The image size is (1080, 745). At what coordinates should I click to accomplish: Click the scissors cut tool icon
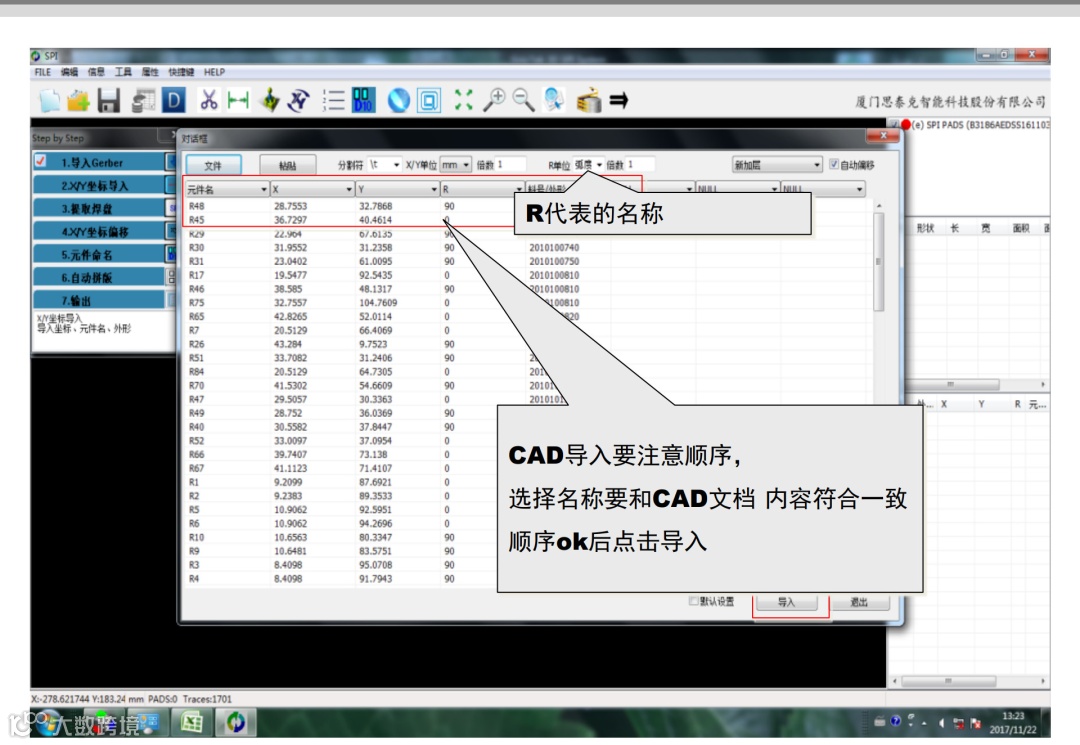click(x=209, y=101)
